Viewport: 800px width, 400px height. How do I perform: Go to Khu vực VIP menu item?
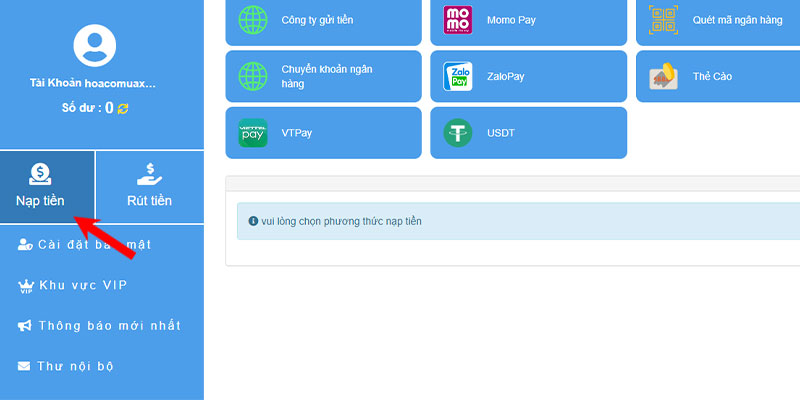click(72, 285)
